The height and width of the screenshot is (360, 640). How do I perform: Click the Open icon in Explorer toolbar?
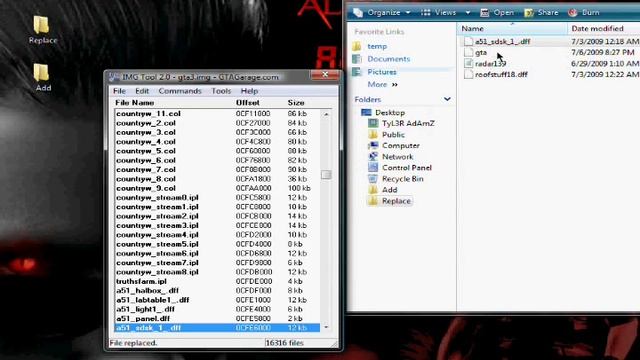click(x=484, y=13)
